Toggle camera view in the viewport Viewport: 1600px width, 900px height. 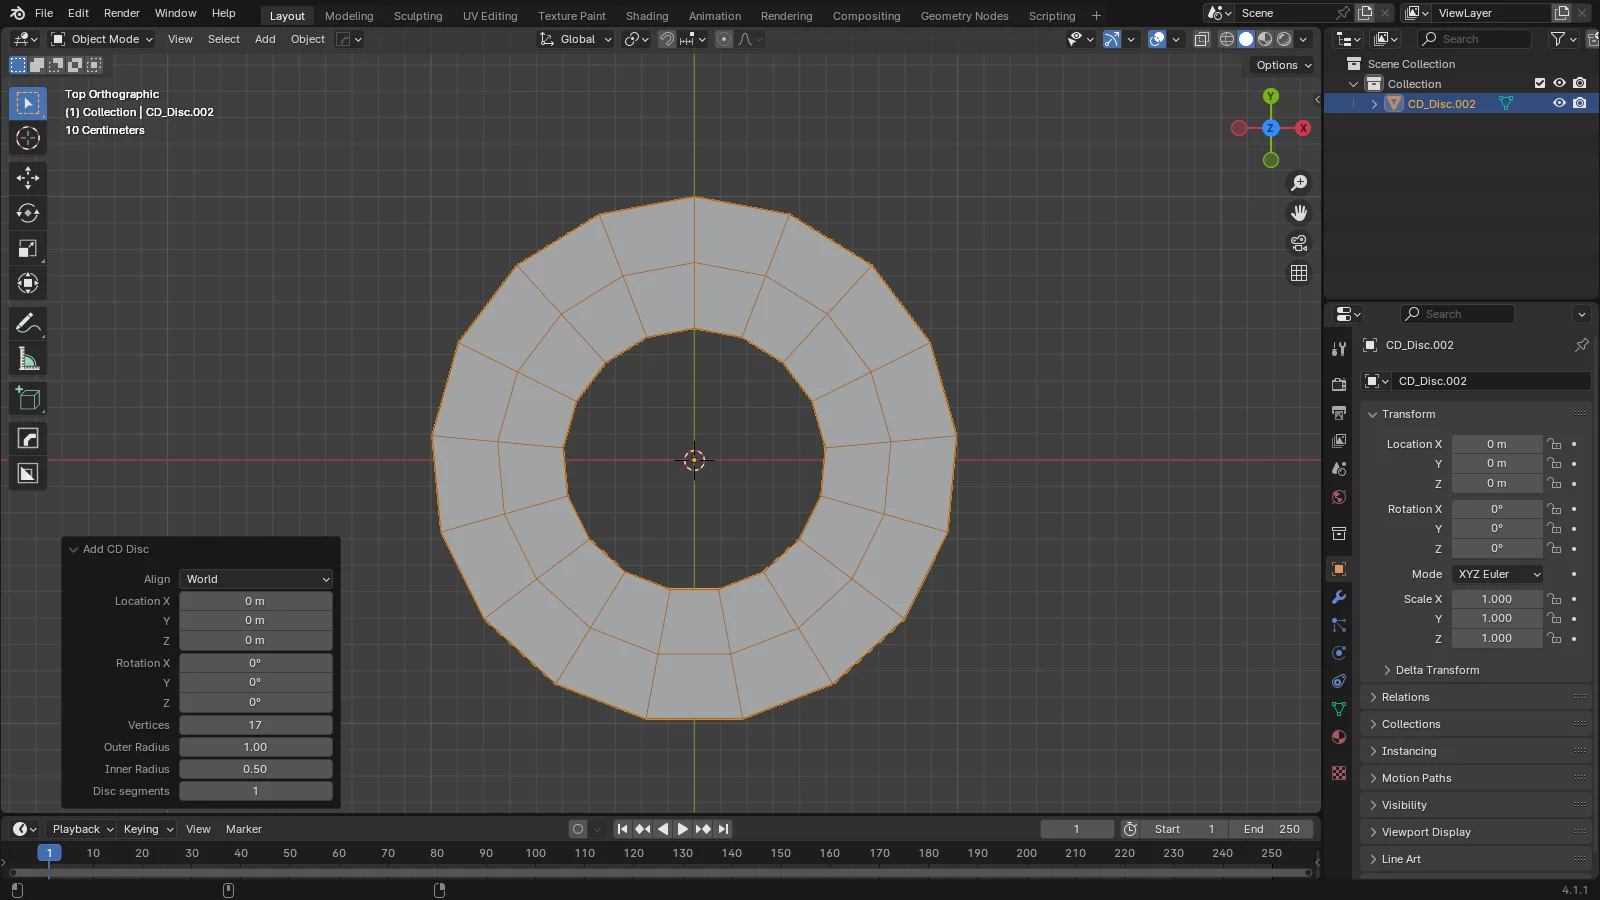click(1299, 243)
